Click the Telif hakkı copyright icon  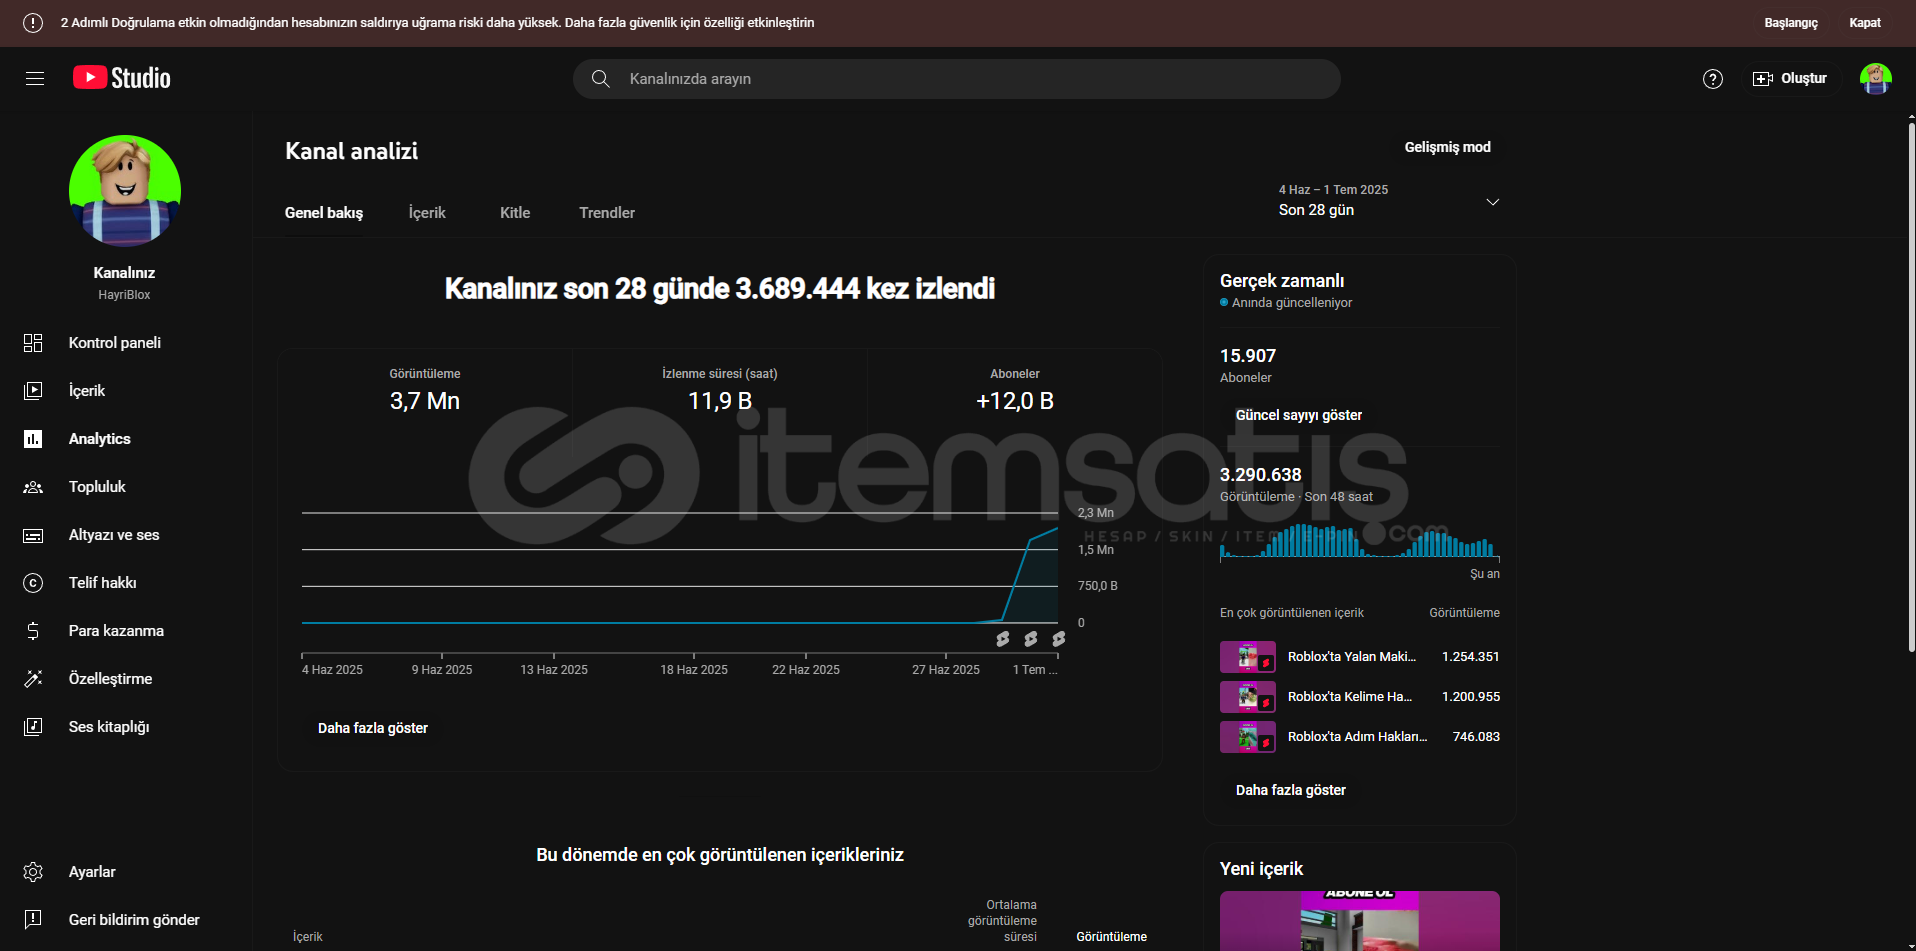(33, 583)
